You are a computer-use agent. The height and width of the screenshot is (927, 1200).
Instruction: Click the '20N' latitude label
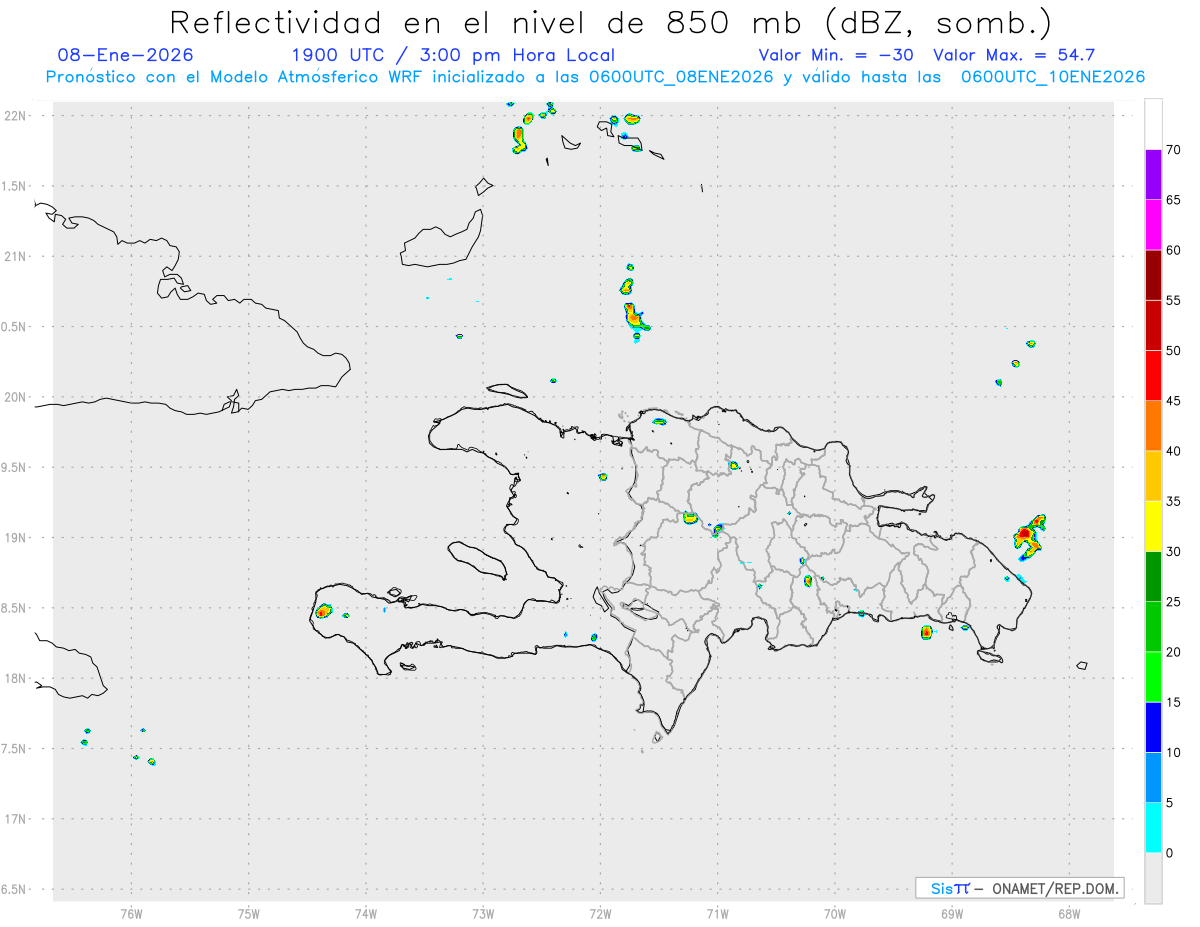click(17, 397)
